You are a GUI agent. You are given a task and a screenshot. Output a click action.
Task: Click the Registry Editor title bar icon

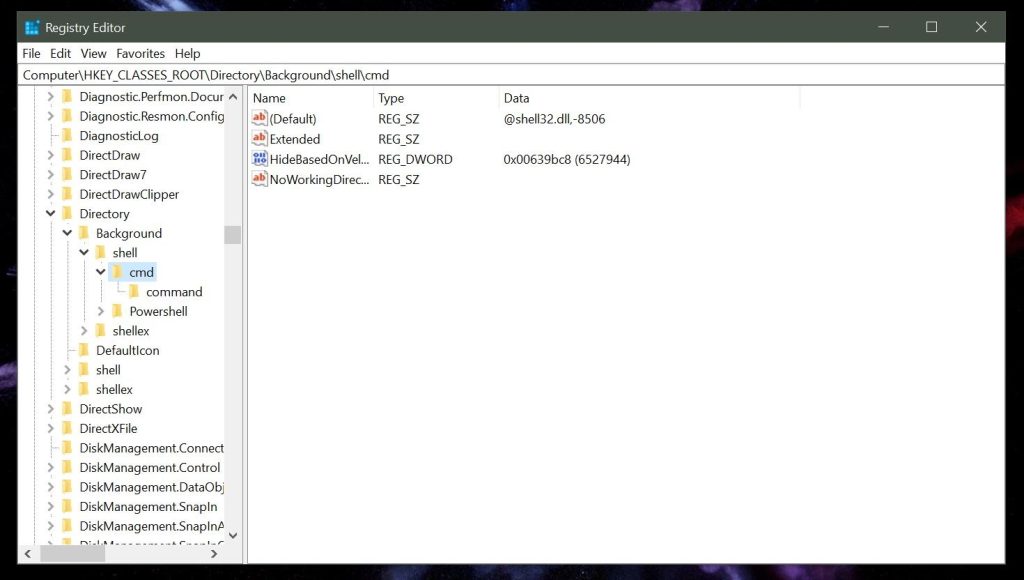point(32,27)
